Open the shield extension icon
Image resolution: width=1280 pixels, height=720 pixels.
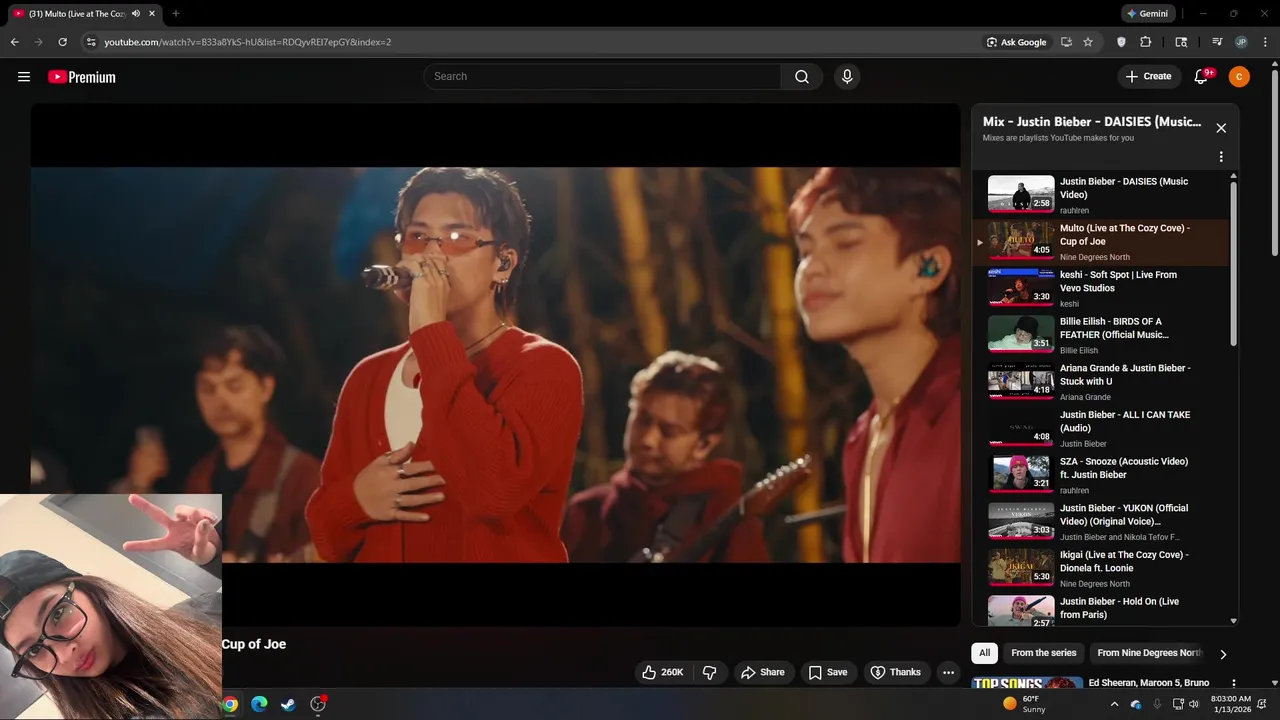pyautogui.click(x=1121, y=42)
